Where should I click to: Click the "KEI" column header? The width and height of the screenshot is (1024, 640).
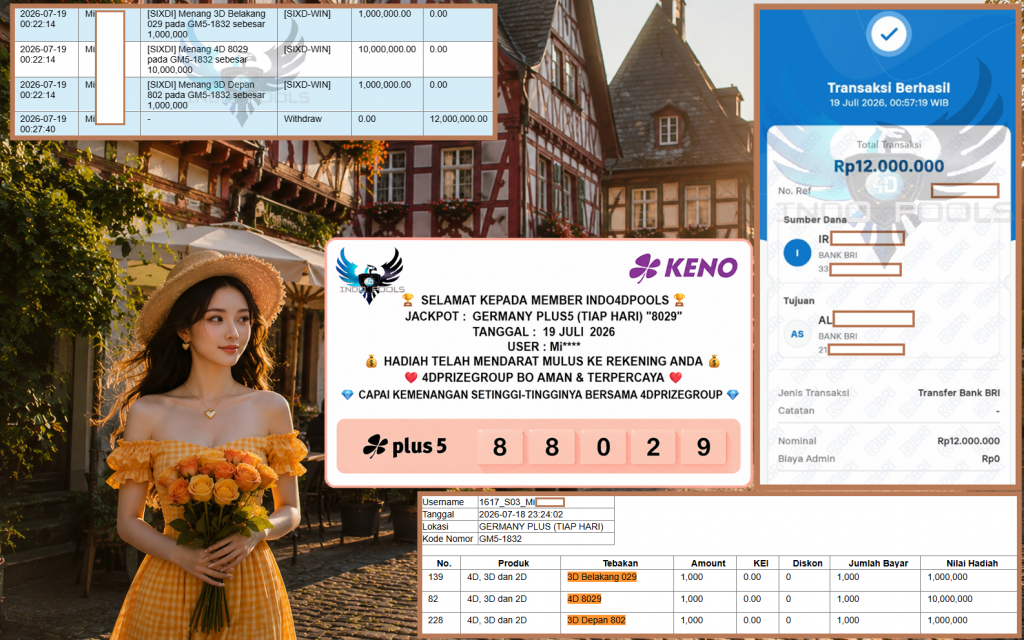tap(760, 563)
